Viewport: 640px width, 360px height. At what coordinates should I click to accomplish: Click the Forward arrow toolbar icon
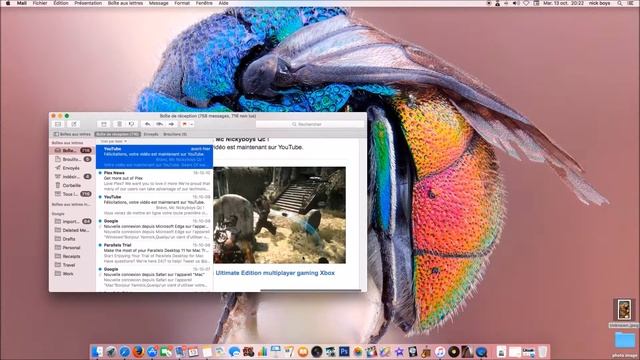click(x=171, y=124)
